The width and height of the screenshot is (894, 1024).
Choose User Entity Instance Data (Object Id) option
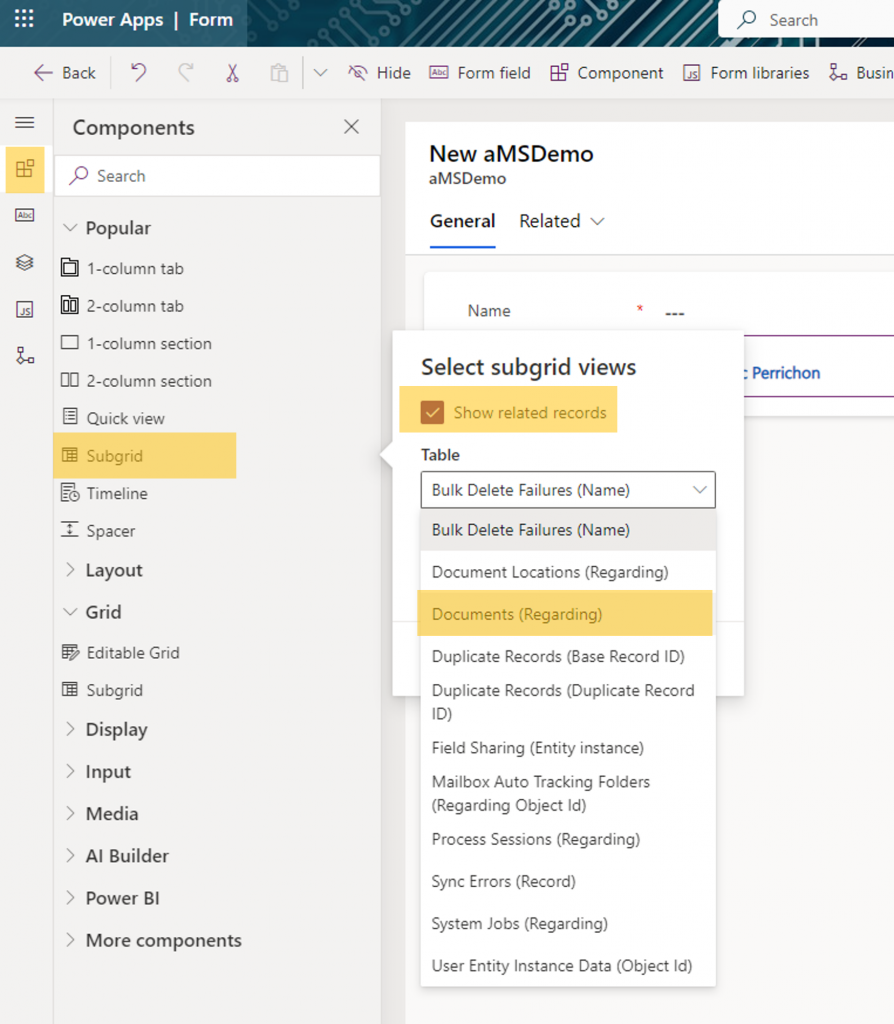tap(568, 965)
